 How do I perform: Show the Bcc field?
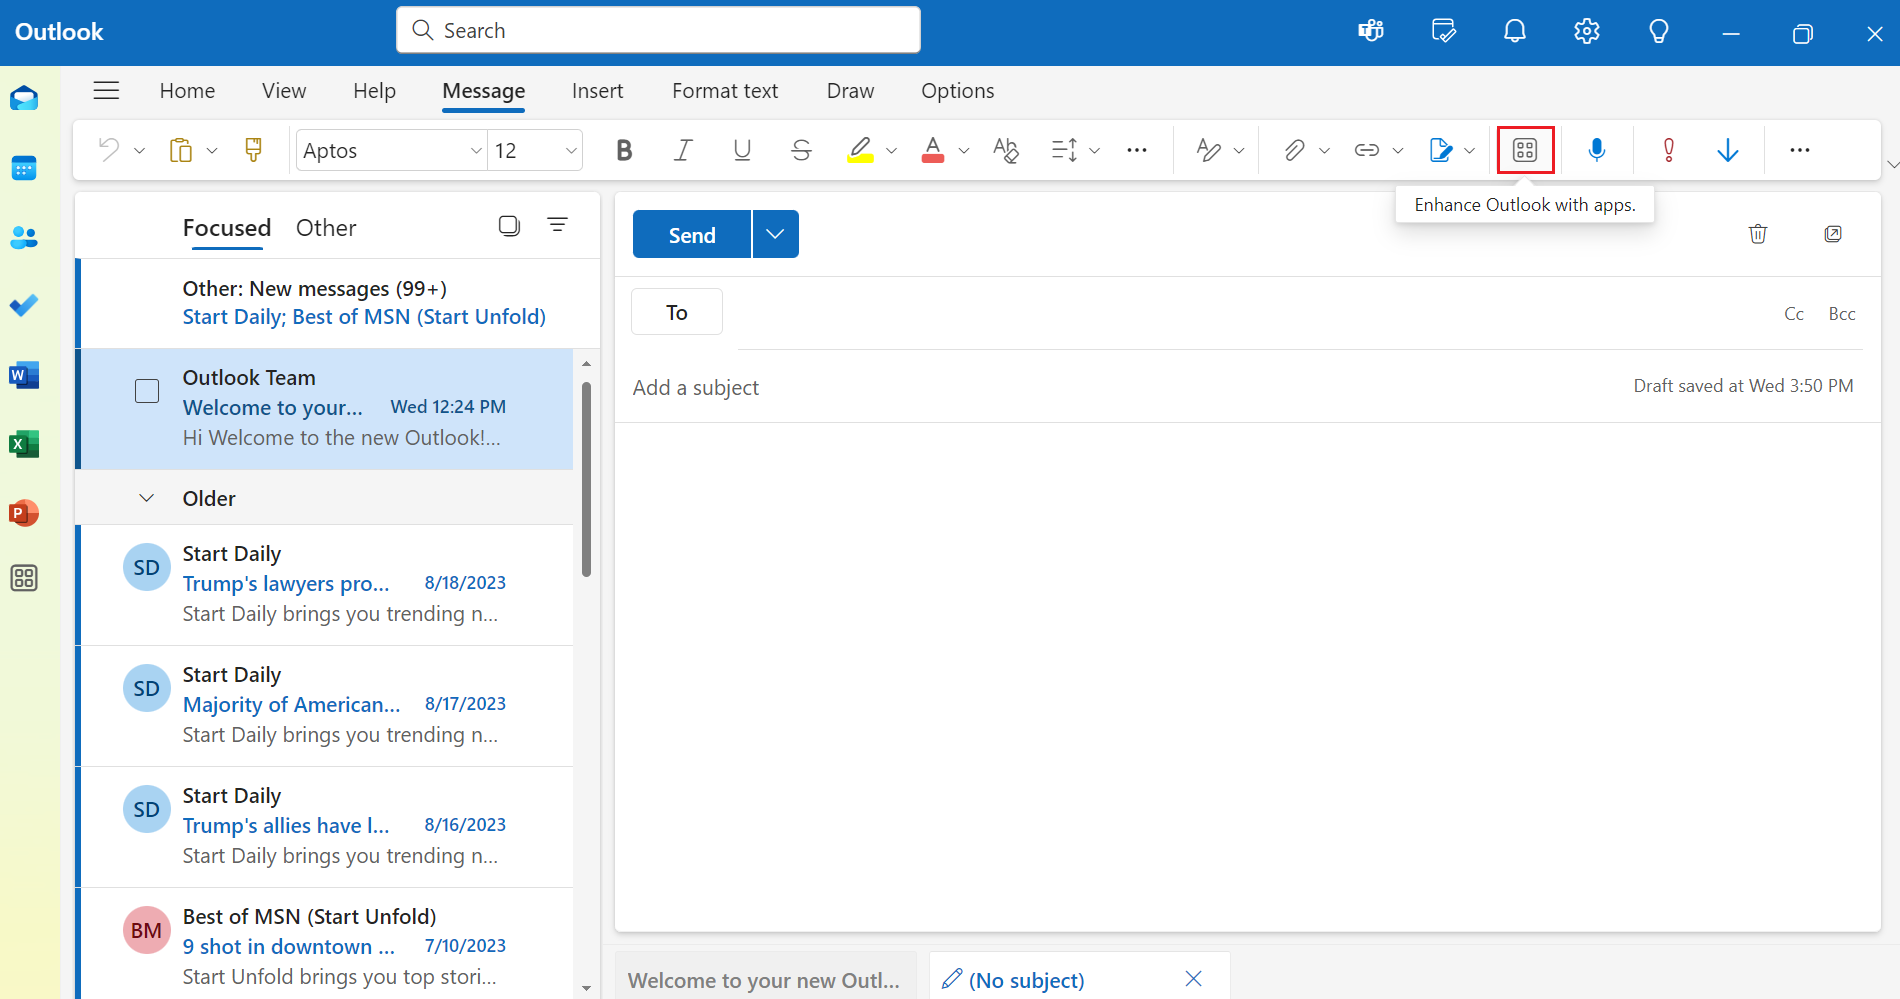1842,314
